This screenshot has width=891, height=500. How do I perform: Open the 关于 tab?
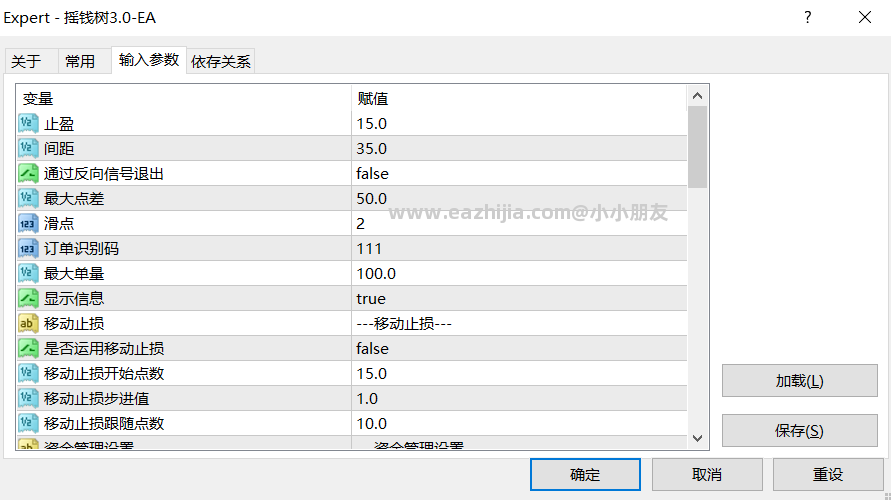[31, 61]
